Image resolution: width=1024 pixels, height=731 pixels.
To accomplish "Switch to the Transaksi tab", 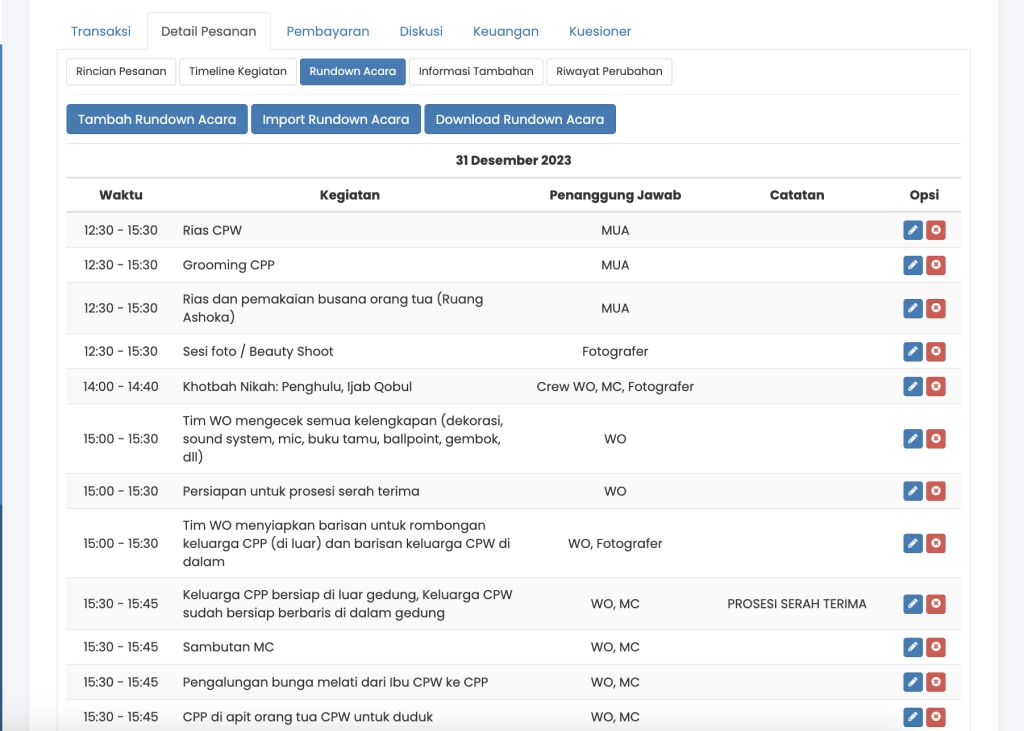I will tap(101, 31).
